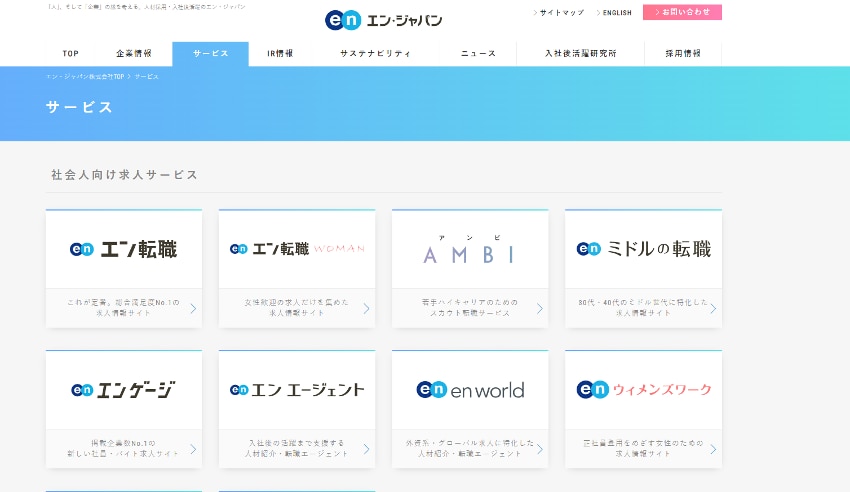This screenshot has height=492, width=850.
Task: Click 若手ハイキャリア スカウト description link
Action: [x=469, y=308]
